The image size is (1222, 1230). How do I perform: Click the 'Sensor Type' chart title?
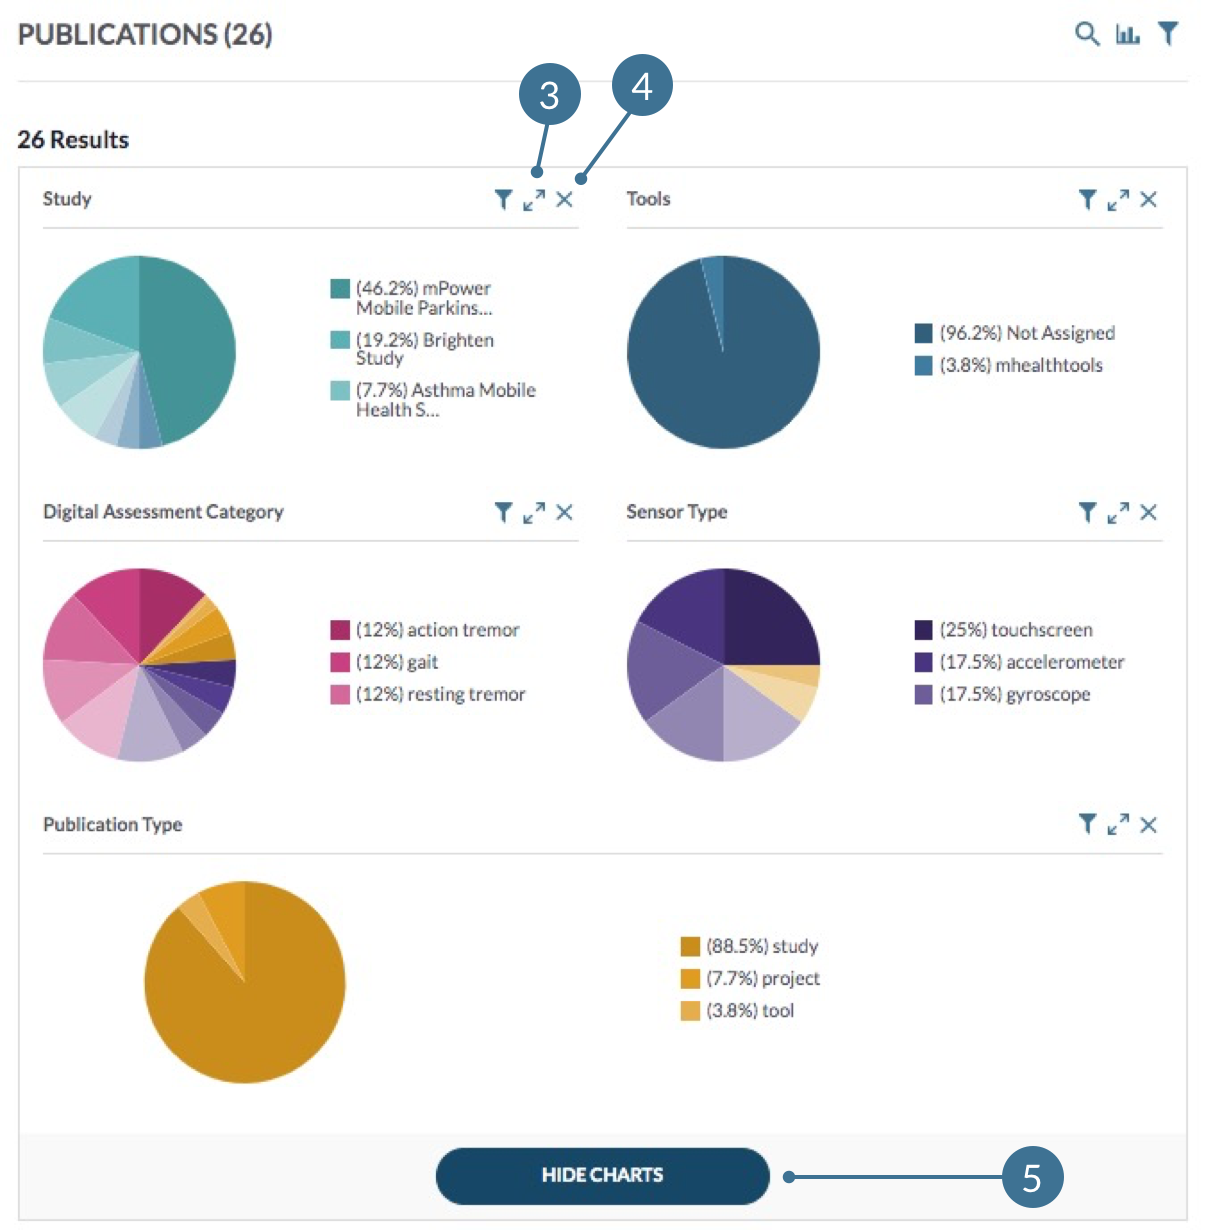point(677,512)
